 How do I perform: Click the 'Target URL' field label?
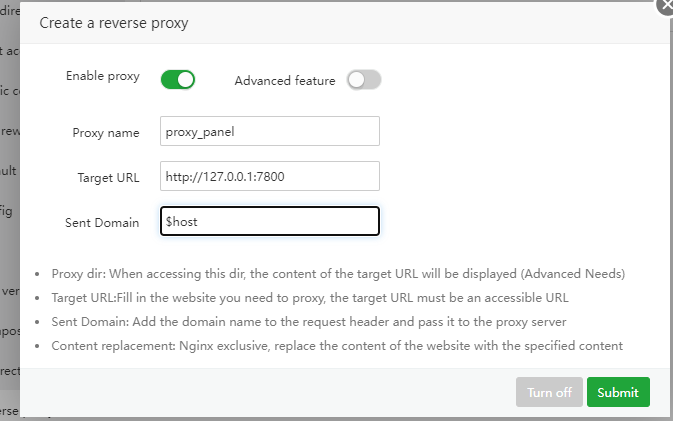tap(108, 177)
